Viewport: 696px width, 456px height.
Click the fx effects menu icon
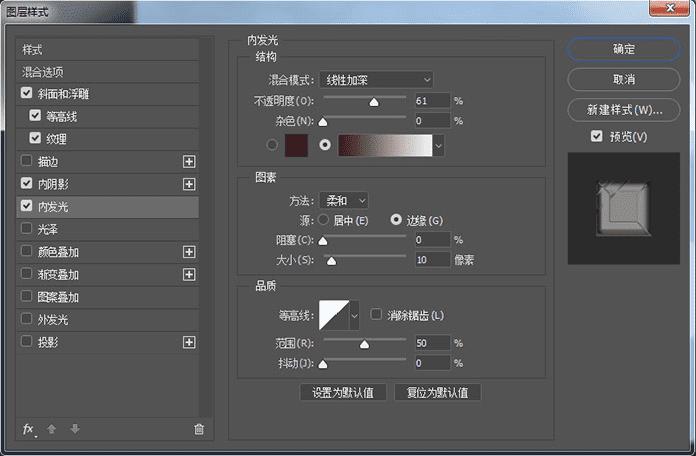pyautogui.click(x=29, y=429)
